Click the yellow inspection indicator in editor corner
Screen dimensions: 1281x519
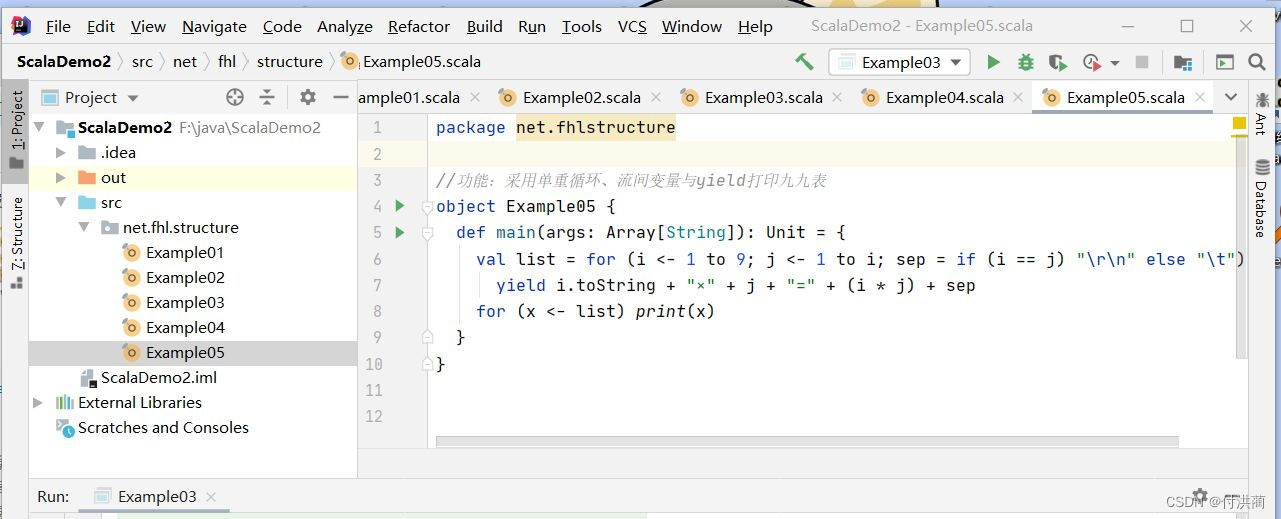click(x=1239, y=126)
